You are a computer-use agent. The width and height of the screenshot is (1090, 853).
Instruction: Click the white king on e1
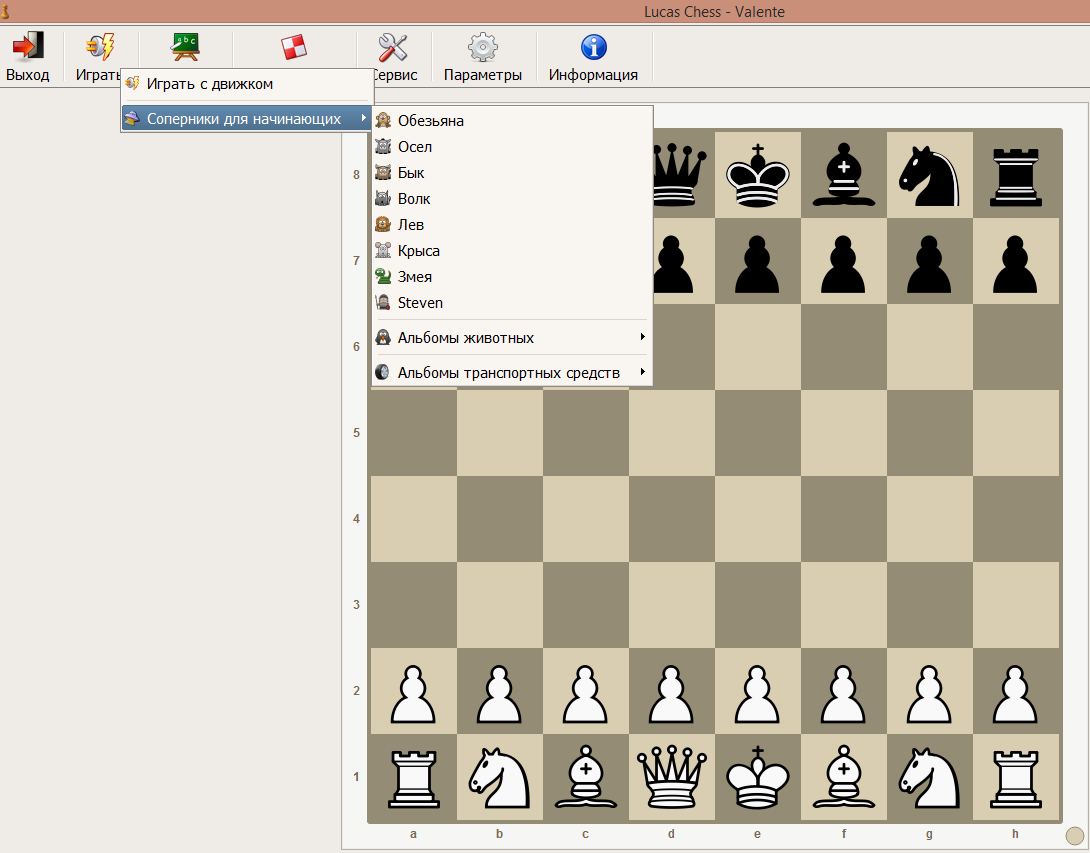click(x=758, y=777)
